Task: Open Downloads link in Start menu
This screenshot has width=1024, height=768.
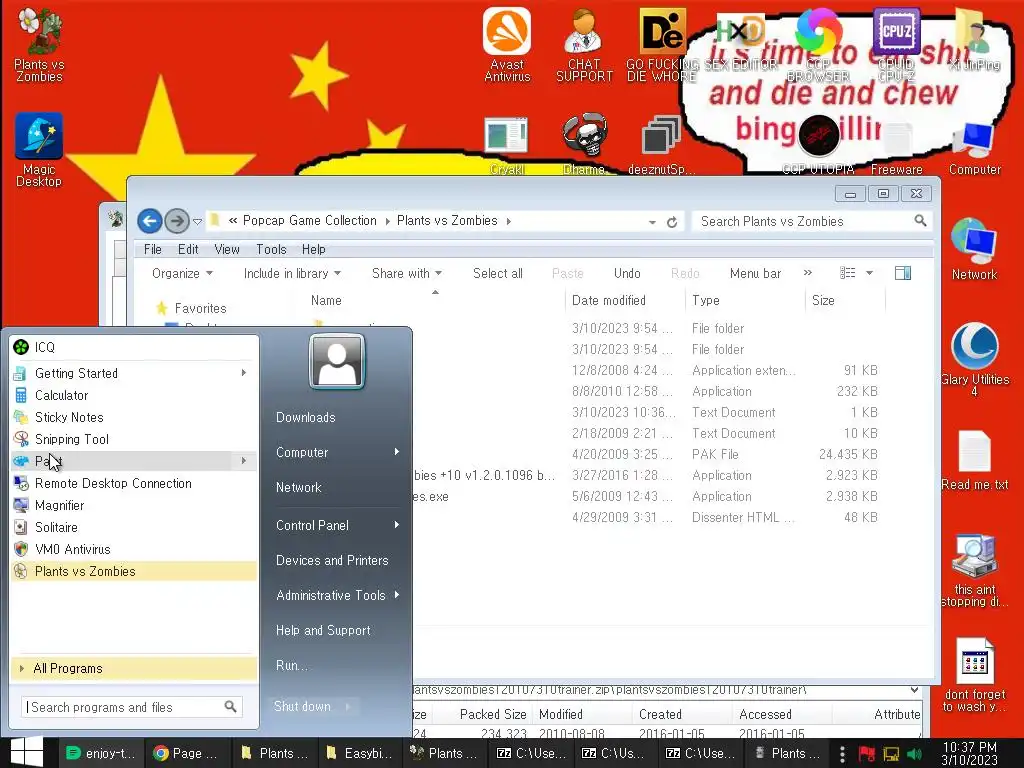Action: [306, 417]
